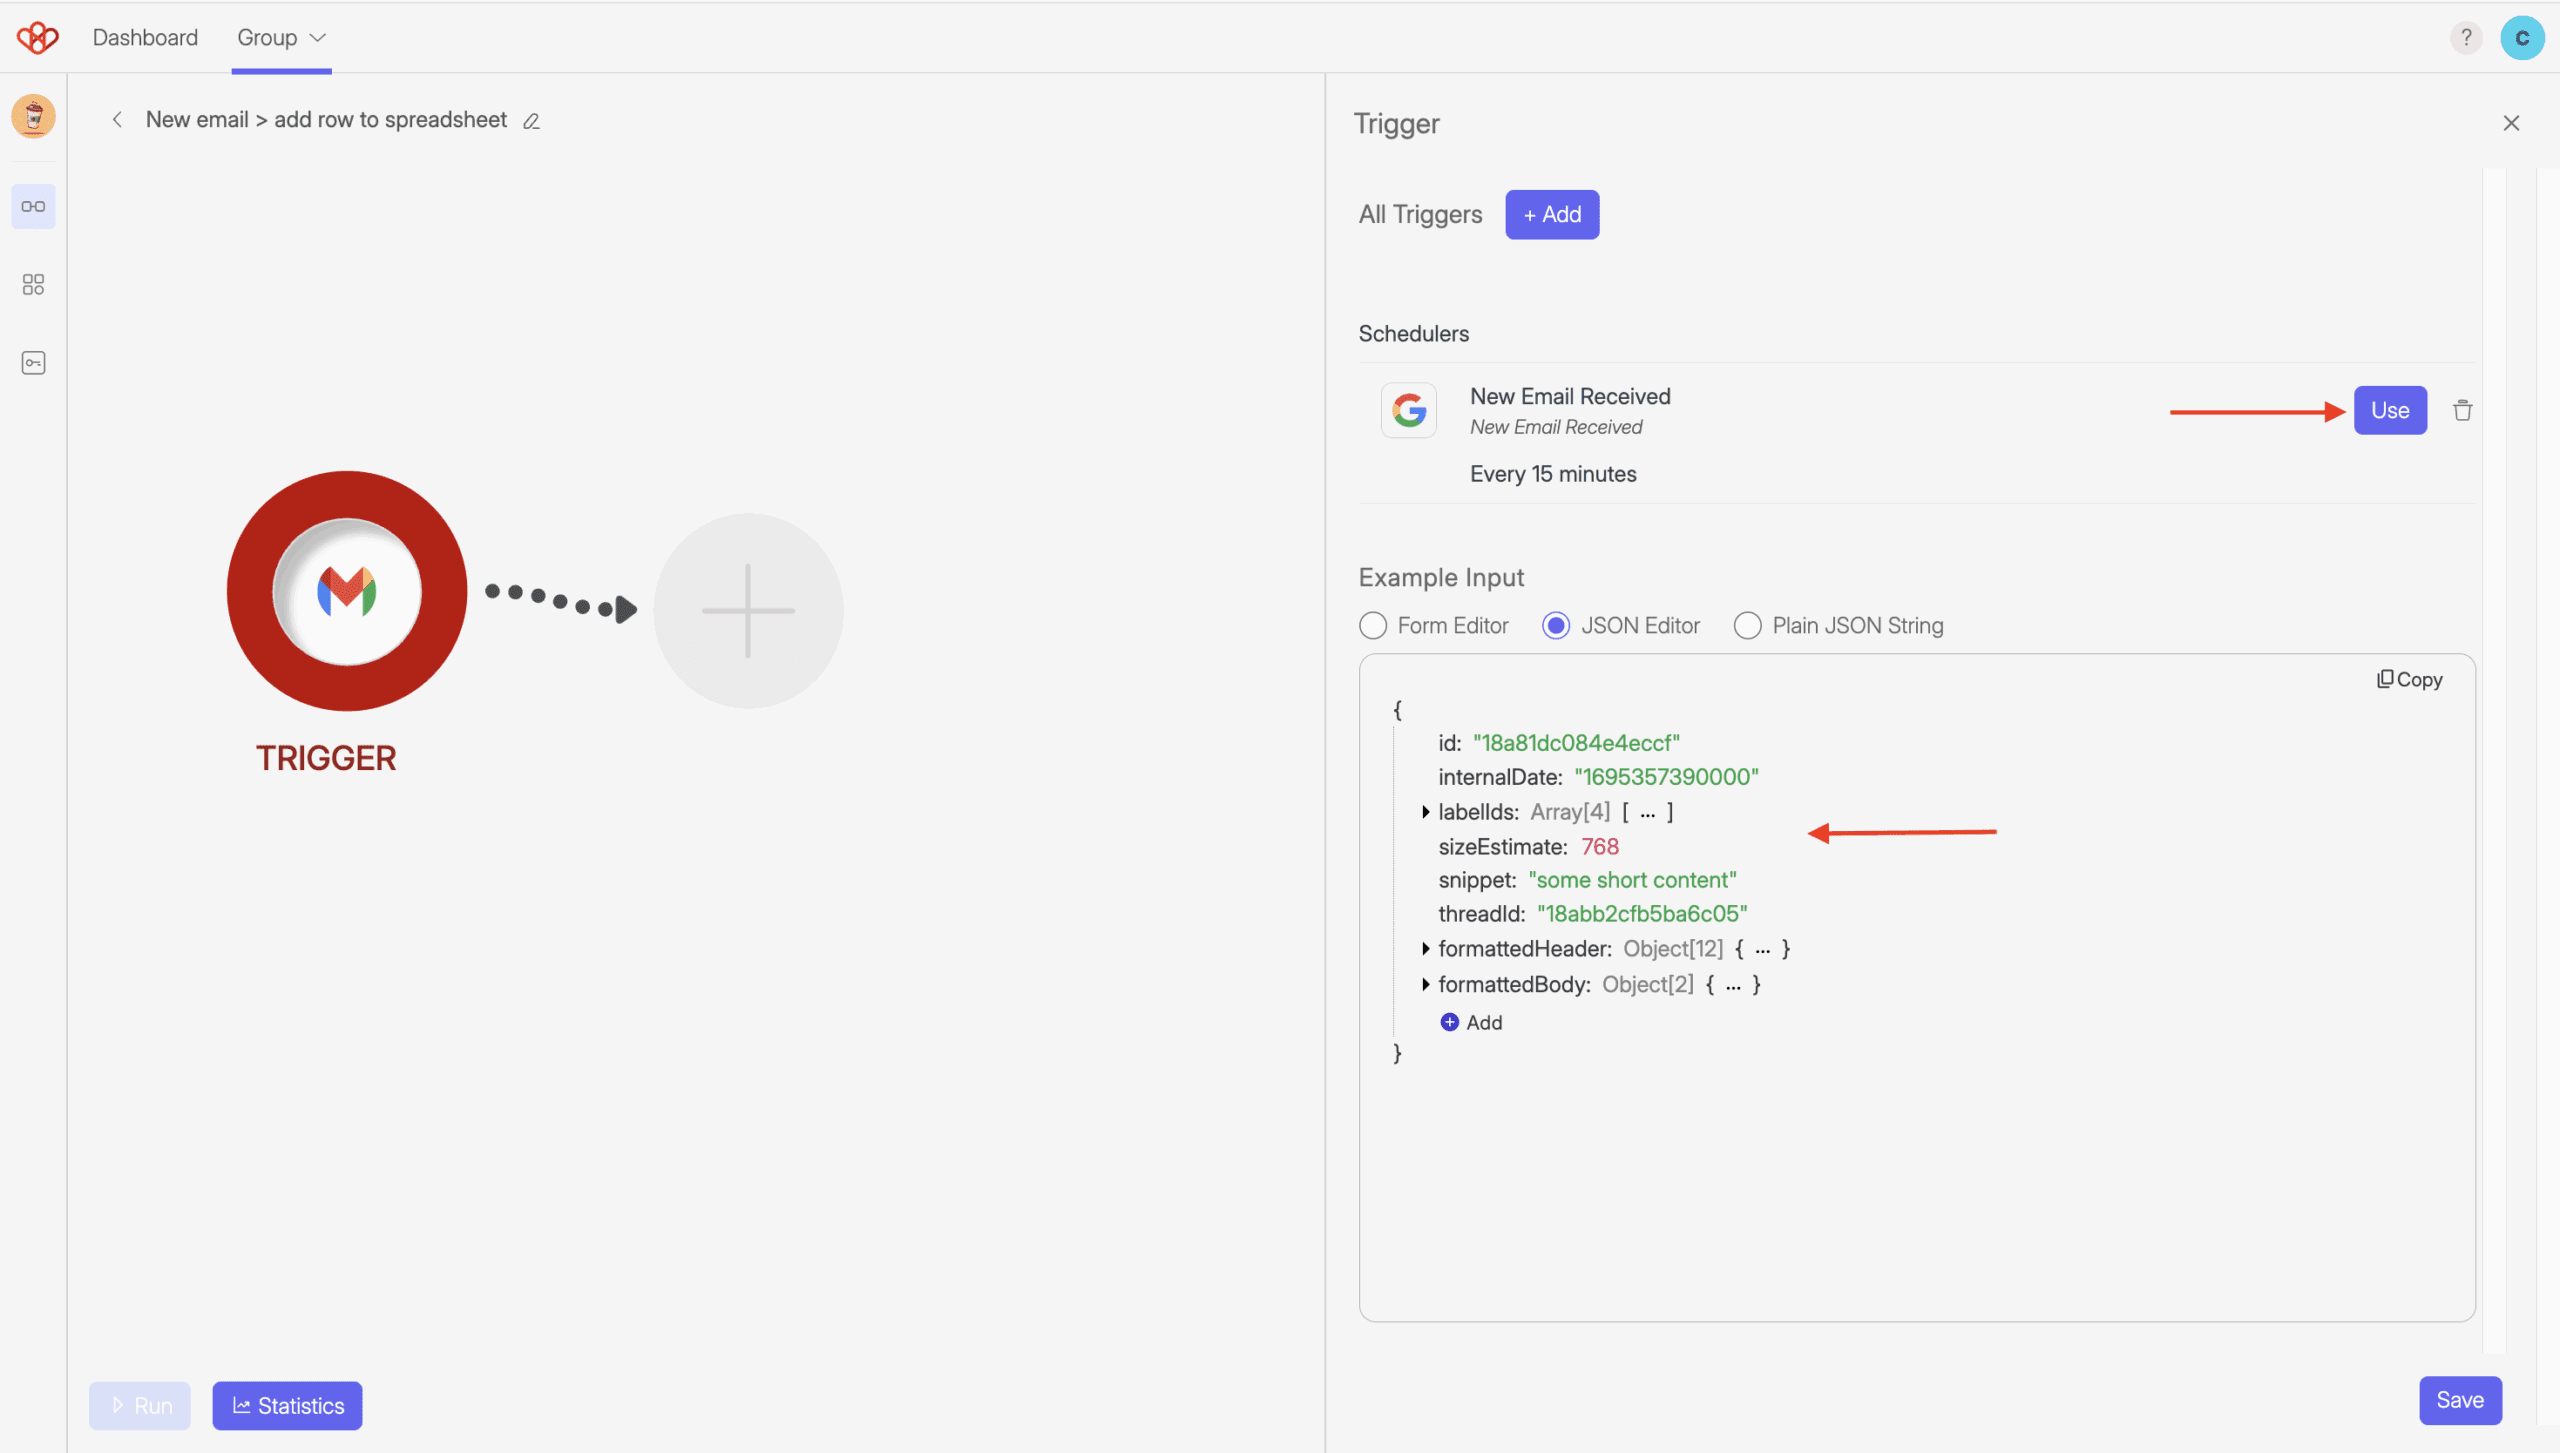Click the snippet value "some short content"
The height and width of the screenshot is (1453, 2560).
pyautogui.click(x=1632, y=880)
